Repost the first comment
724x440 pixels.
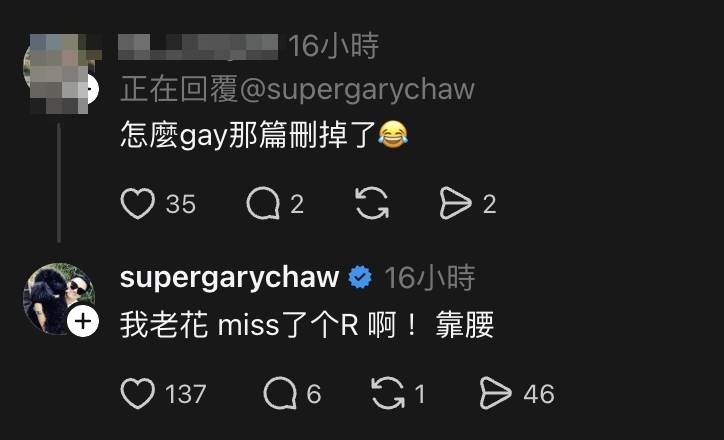pyautogui.click(x=372, y=203)
